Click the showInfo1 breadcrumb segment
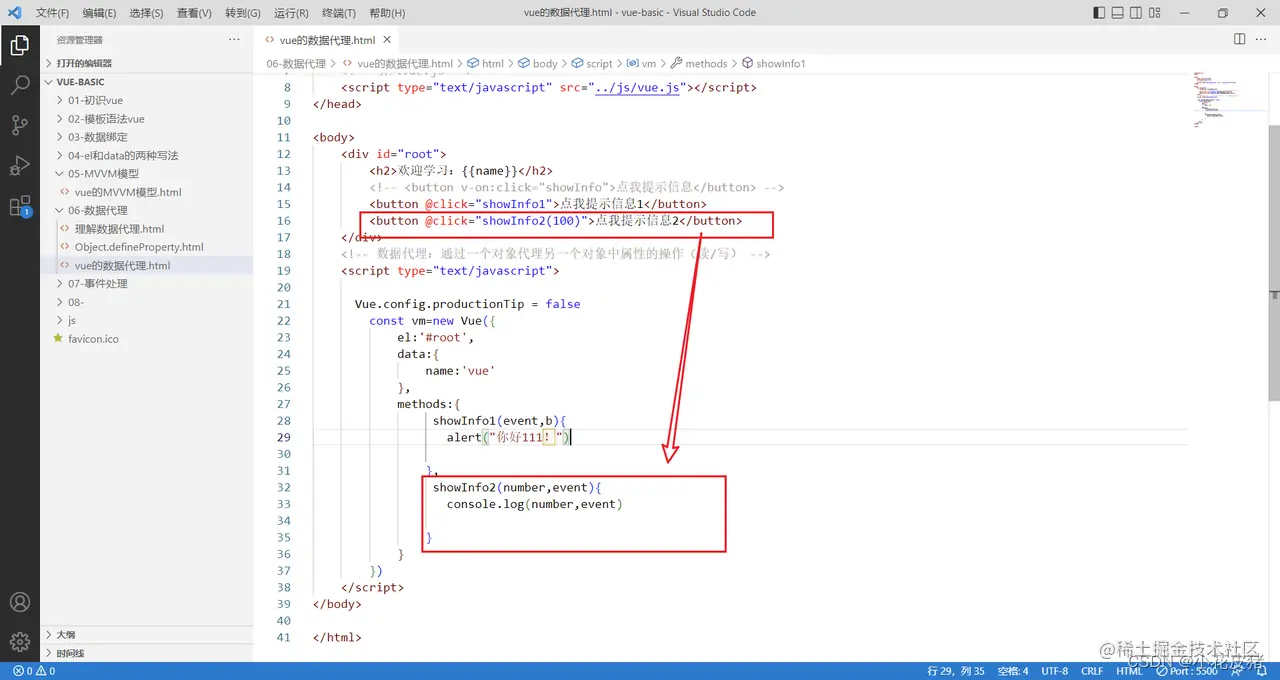1280x680 pixels. click(x=773, y=63)
